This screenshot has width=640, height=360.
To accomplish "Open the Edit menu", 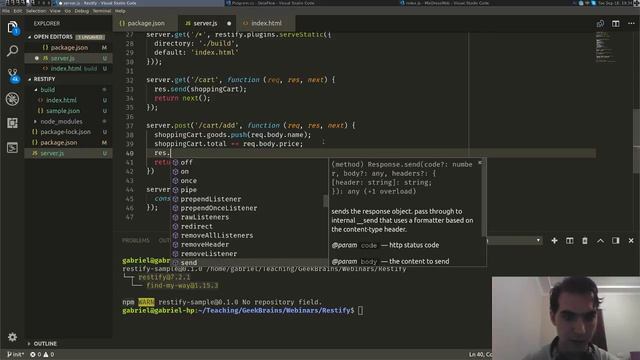I will coord(18,11).
